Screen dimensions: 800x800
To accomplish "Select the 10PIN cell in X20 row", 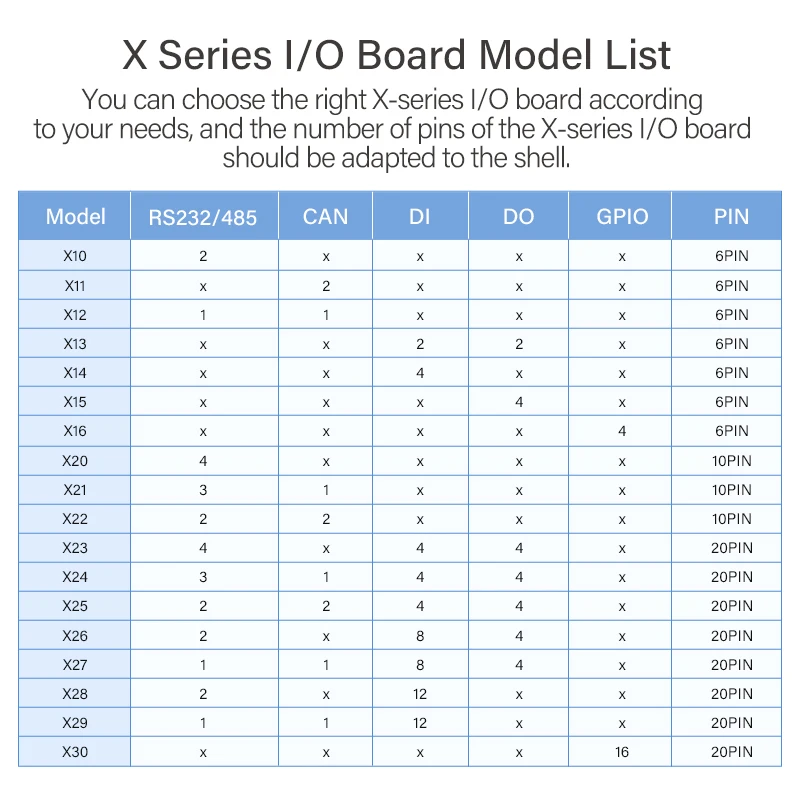I will (x=731, y=461).
